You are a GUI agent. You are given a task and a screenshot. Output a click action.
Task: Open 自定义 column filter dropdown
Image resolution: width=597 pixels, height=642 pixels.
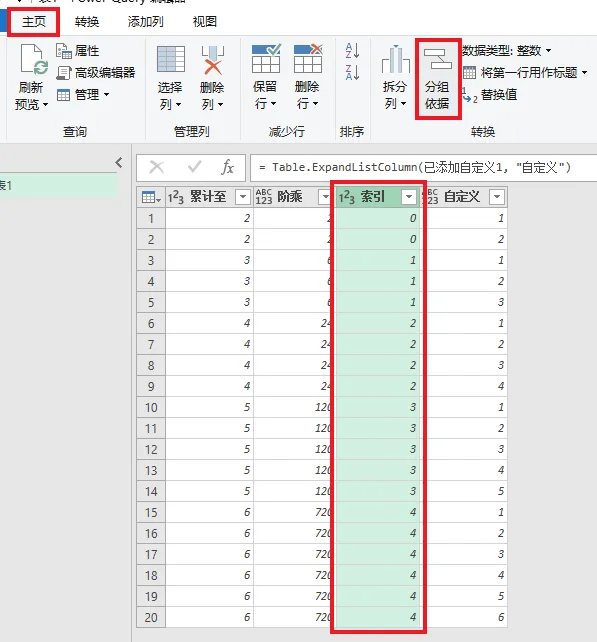(497, 197)
